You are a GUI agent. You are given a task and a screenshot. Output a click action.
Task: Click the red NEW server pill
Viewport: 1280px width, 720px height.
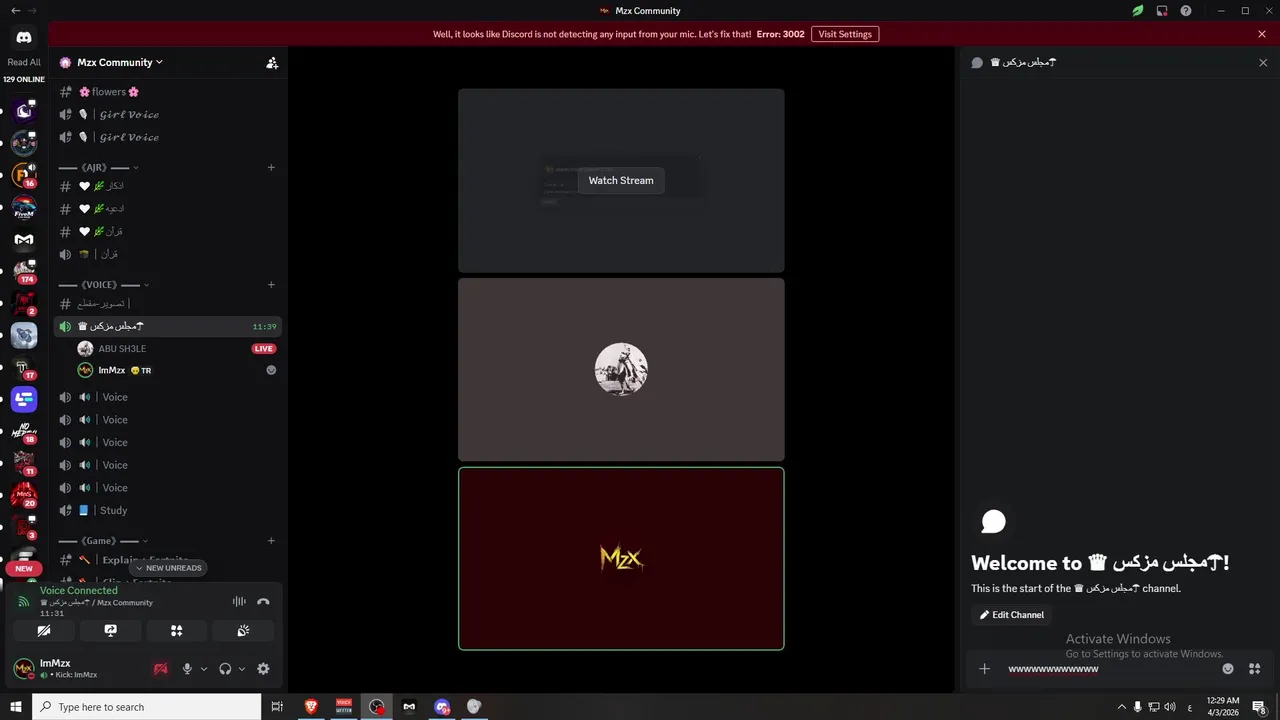click(x=24, y=568)
